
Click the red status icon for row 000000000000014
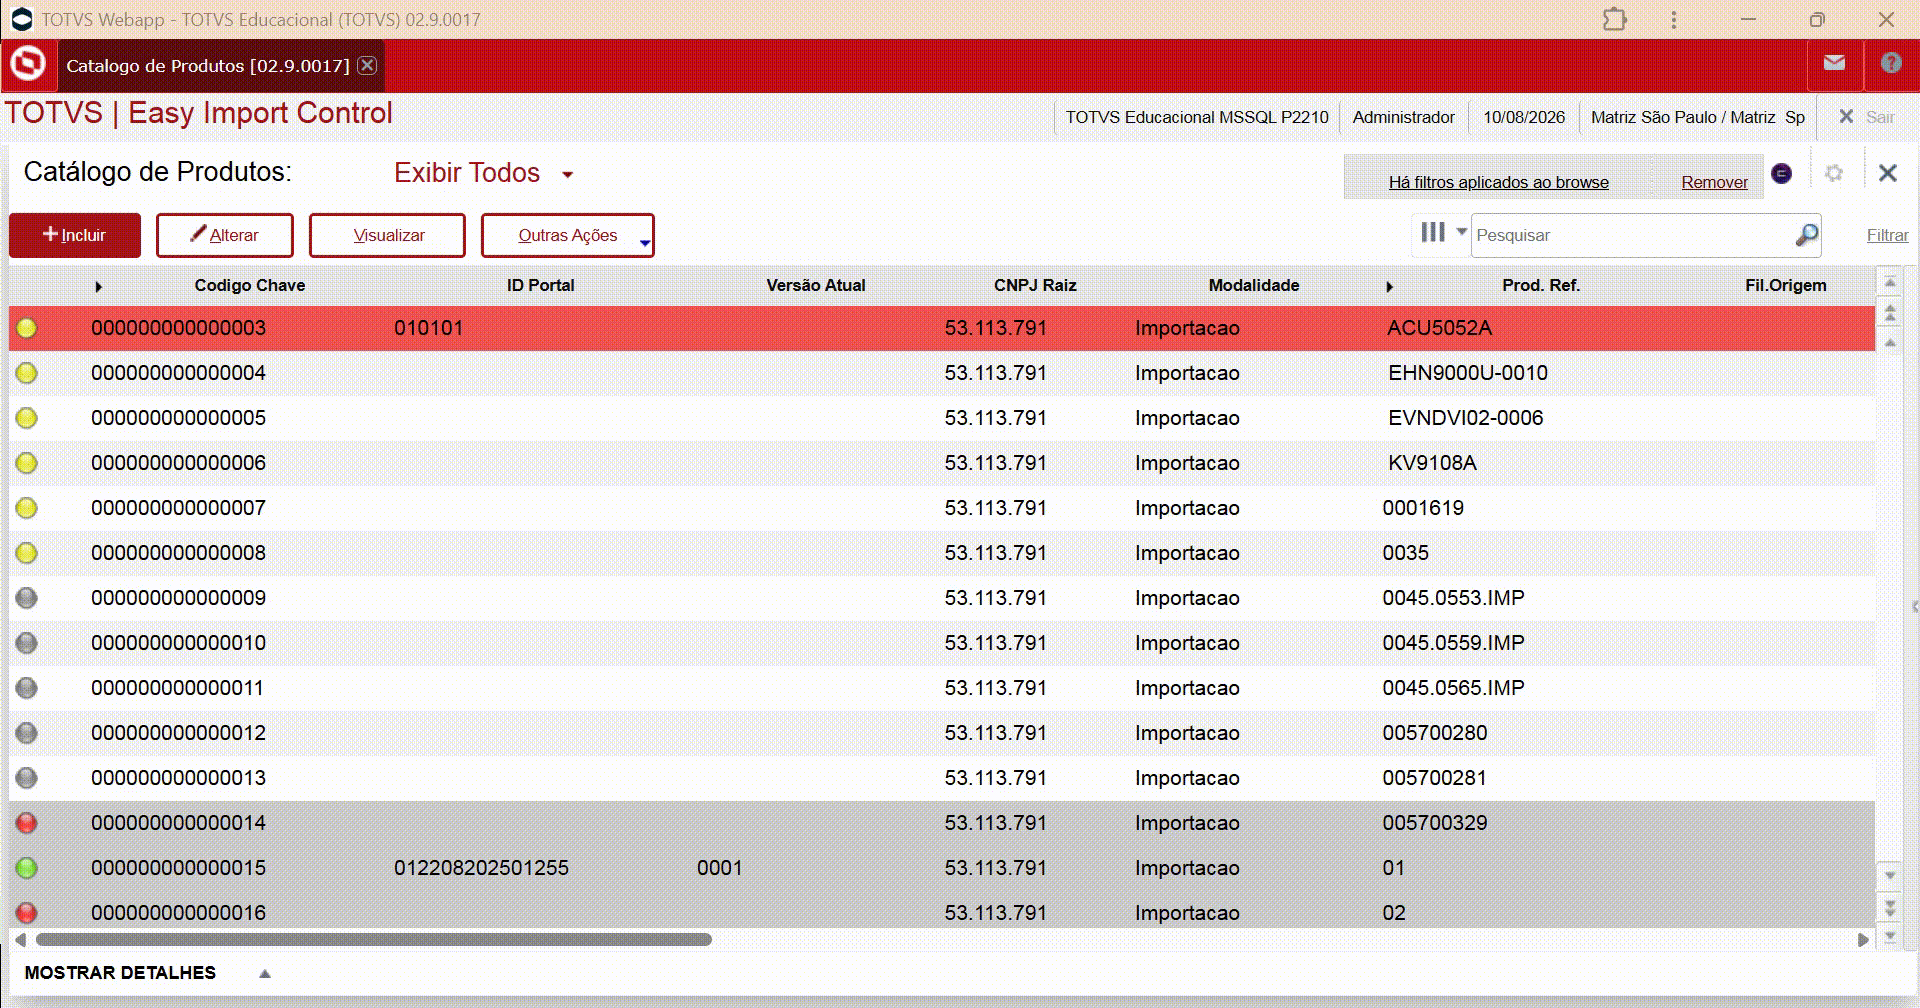[x=27, y=823]
